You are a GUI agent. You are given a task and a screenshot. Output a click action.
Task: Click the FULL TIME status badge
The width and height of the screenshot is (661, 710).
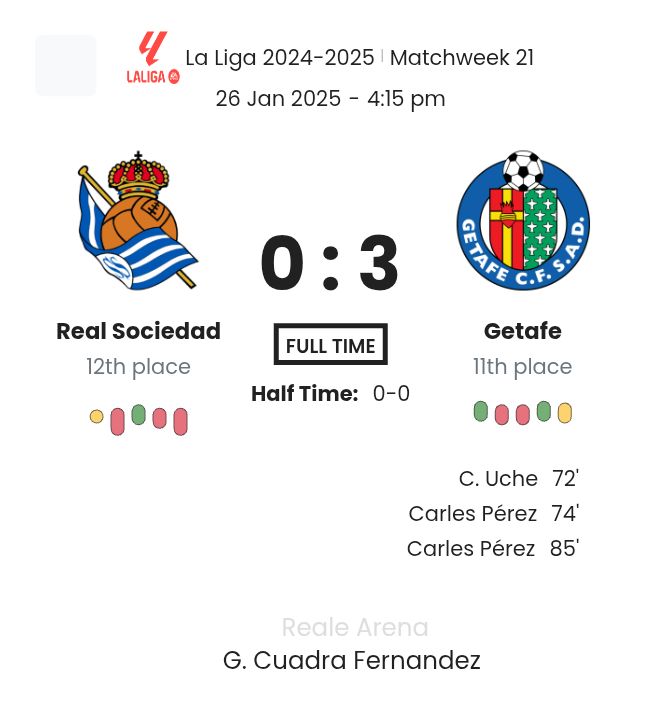click(x=330, y=345)
